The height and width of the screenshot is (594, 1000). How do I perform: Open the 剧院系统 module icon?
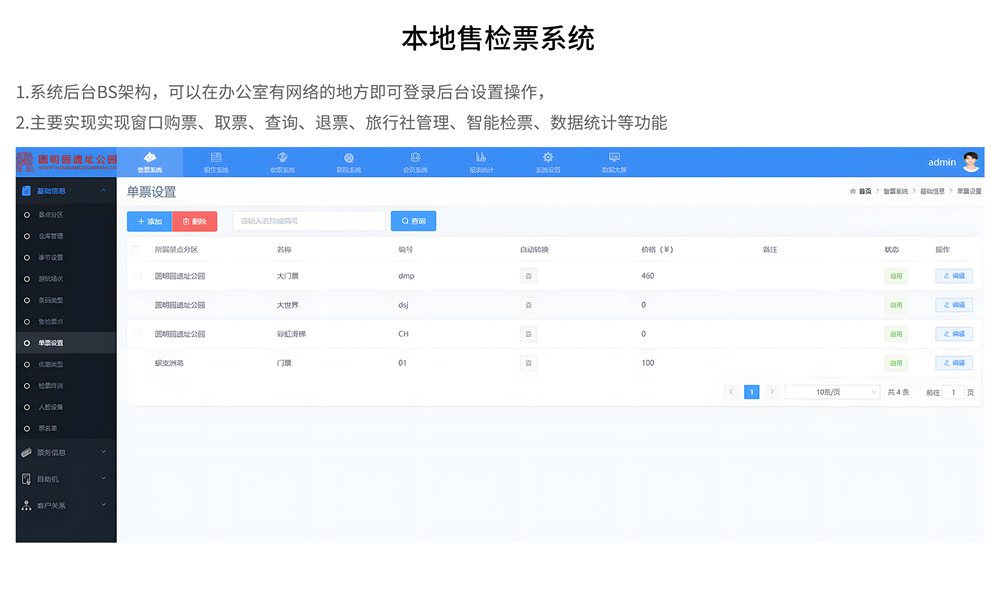tap(349, 157)
